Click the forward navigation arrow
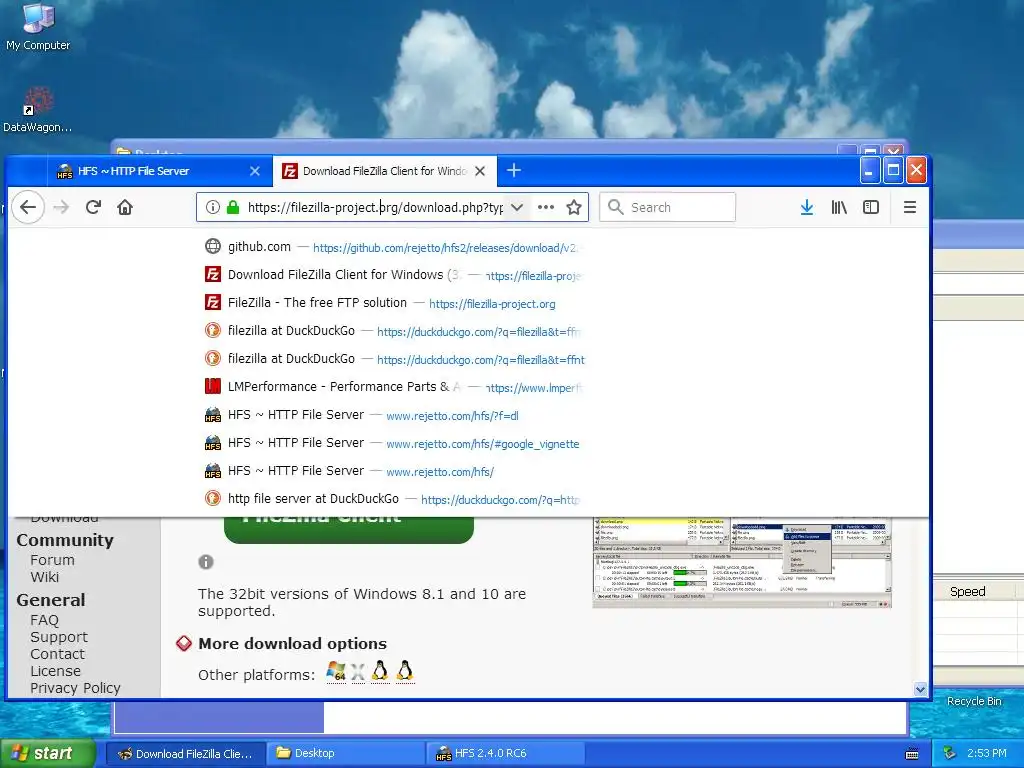Screen dimensions: 1024x768 pos(61,207)
